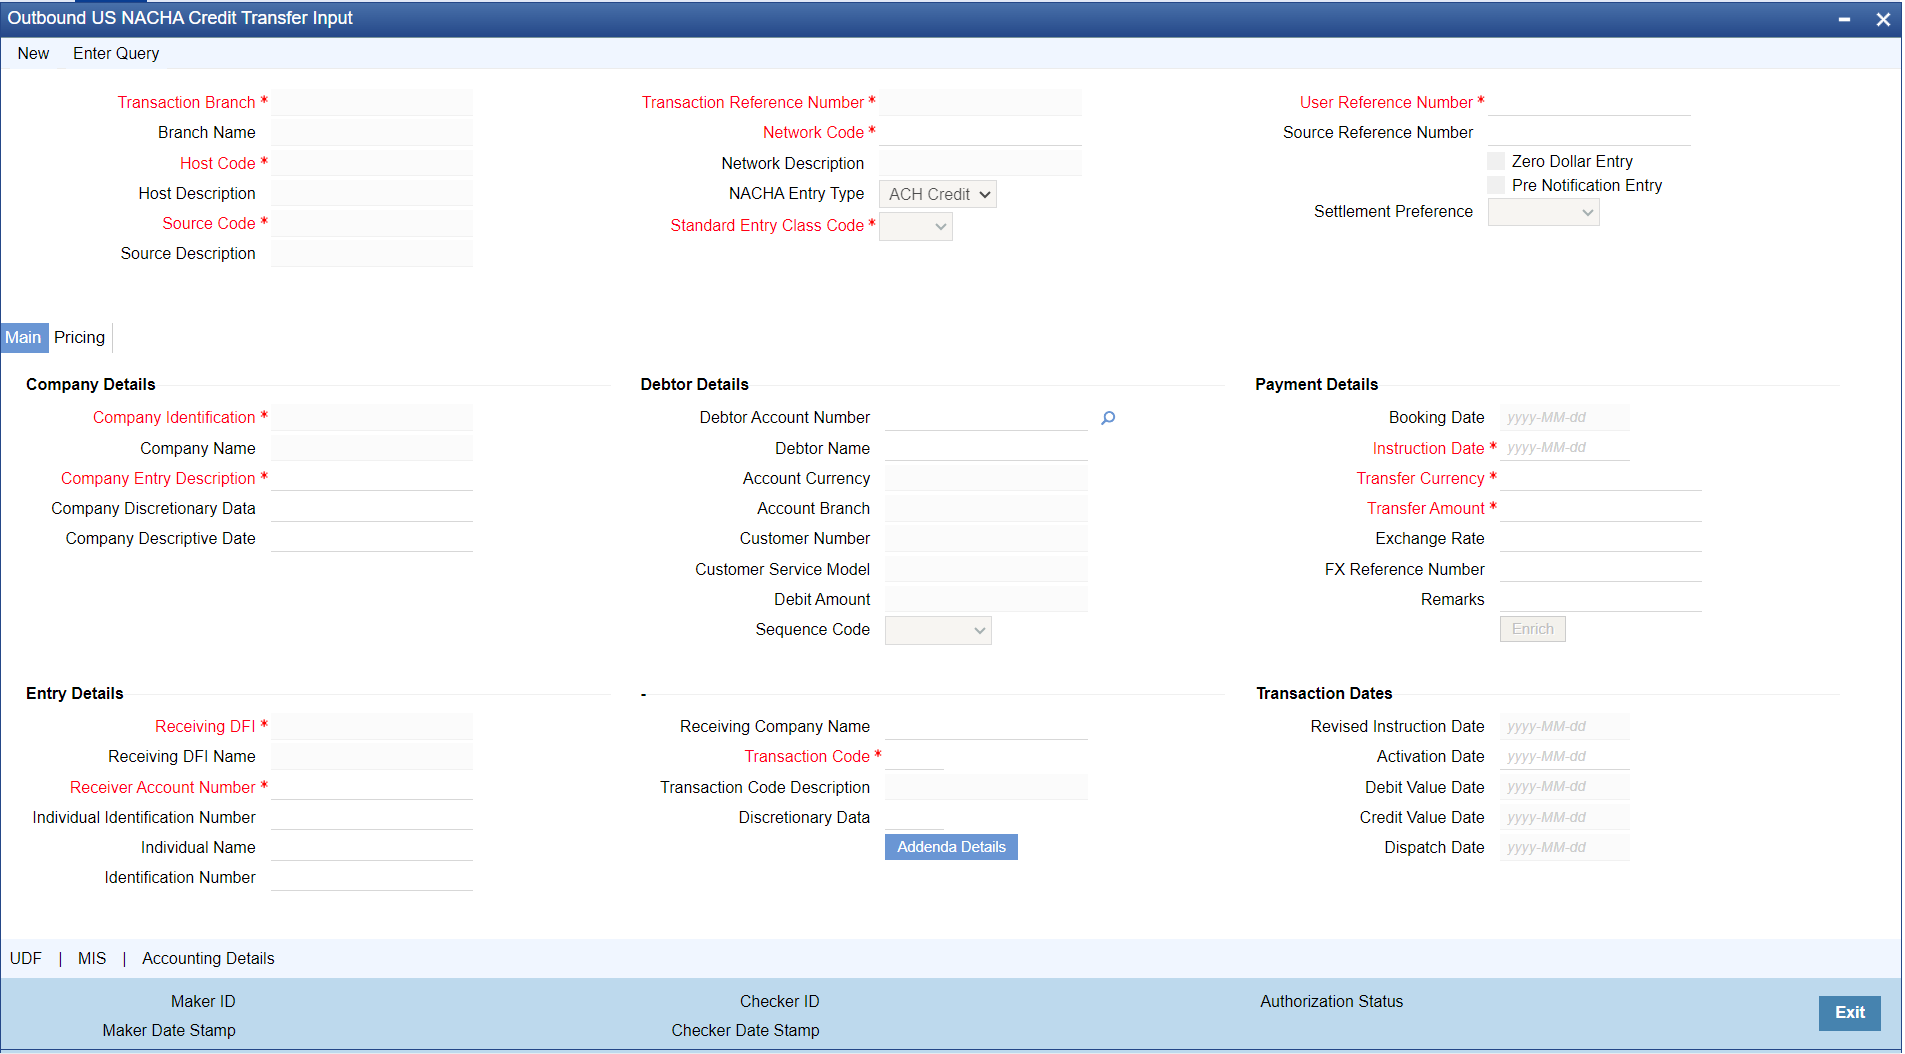Close the Outbound US NACHA window
This screenshot has height=1054, width=1905.
[1883, 19]
